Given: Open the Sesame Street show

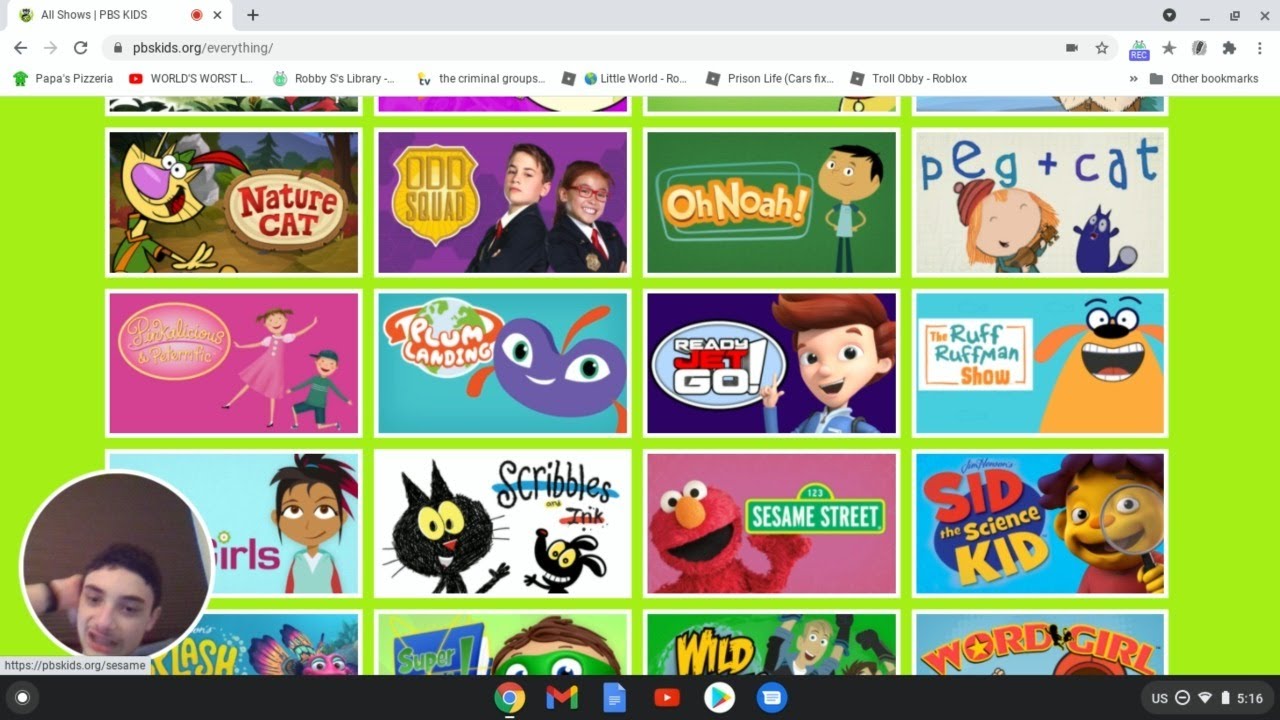Looking at the screenshot, I should (x=772, y=523).
